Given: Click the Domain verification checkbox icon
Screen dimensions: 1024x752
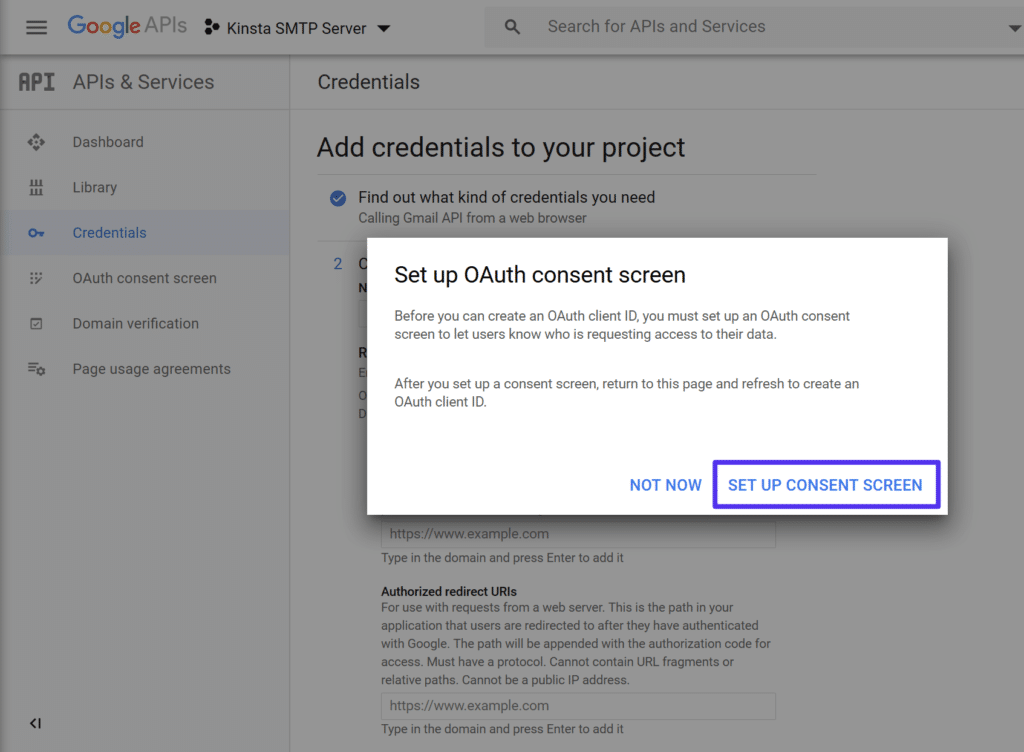Looking at the screenshot, I should (36, 323).
